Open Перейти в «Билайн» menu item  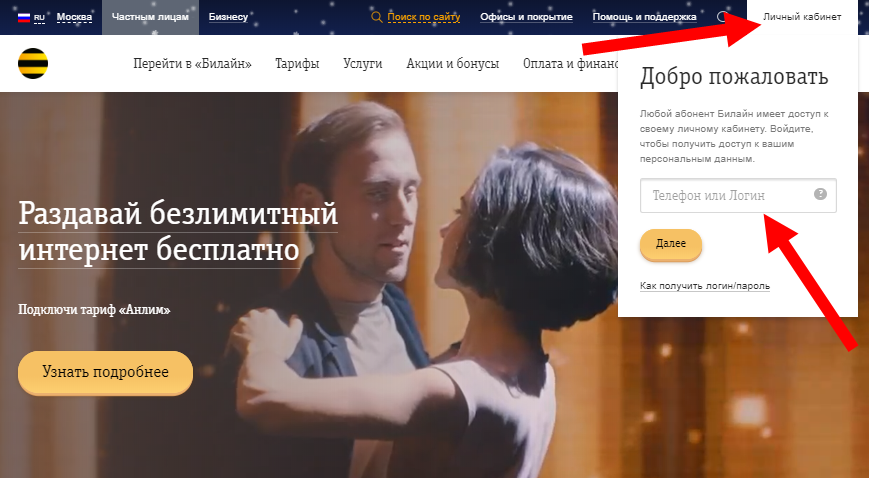pyautogui.click(x=192, y=64)
